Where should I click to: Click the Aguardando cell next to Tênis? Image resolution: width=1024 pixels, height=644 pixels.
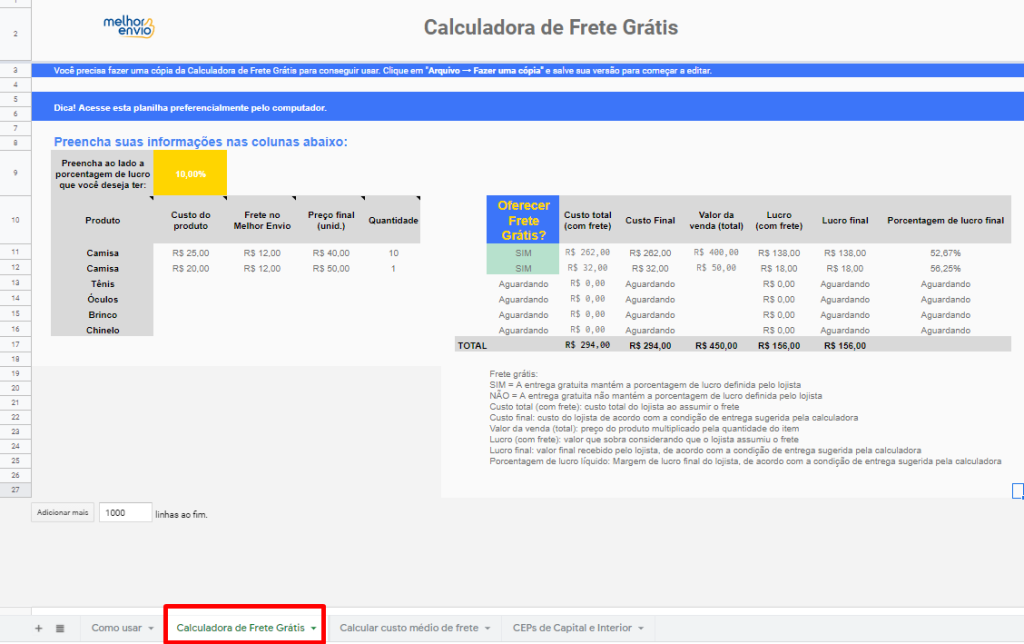pos(524,283)
